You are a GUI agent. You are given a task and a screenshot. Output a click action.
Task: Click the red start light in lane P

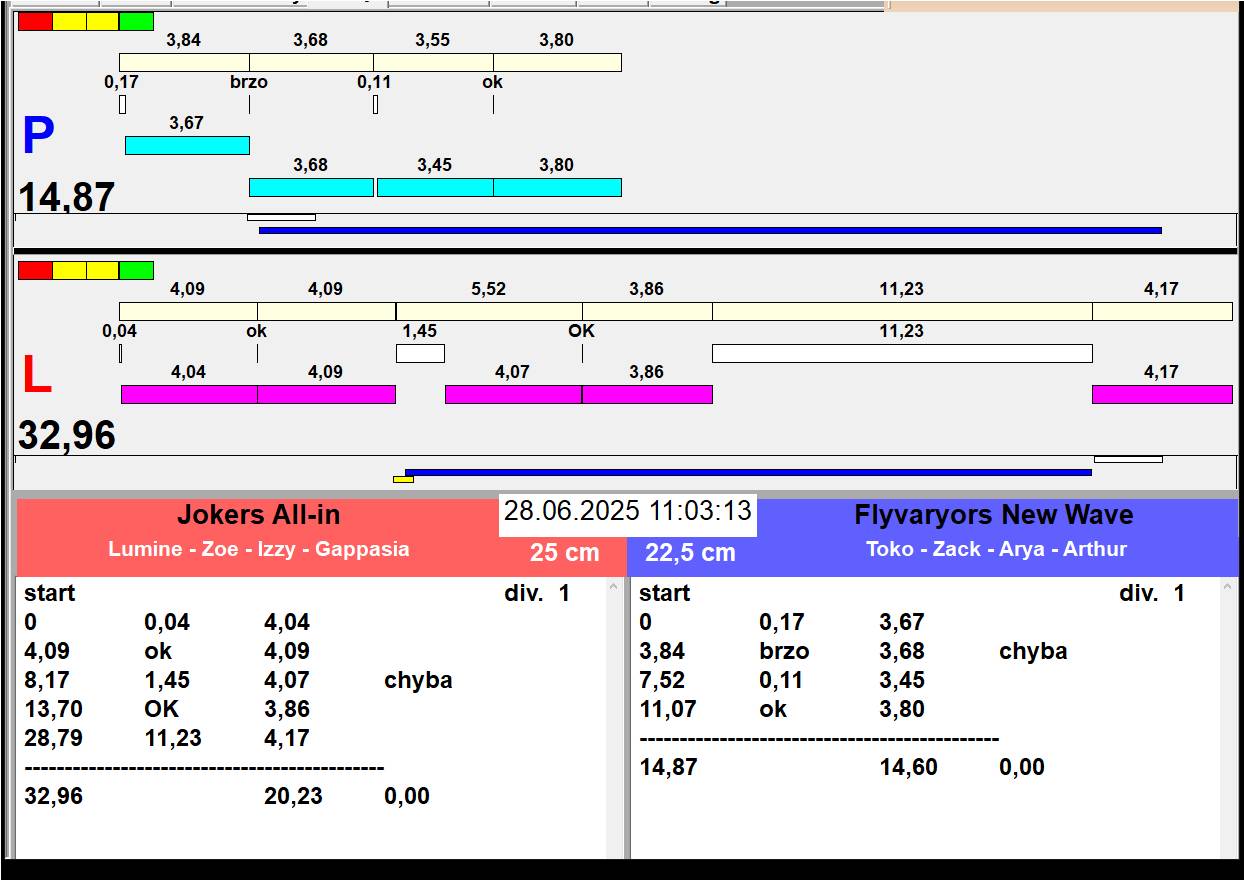[x=35, y=21]
